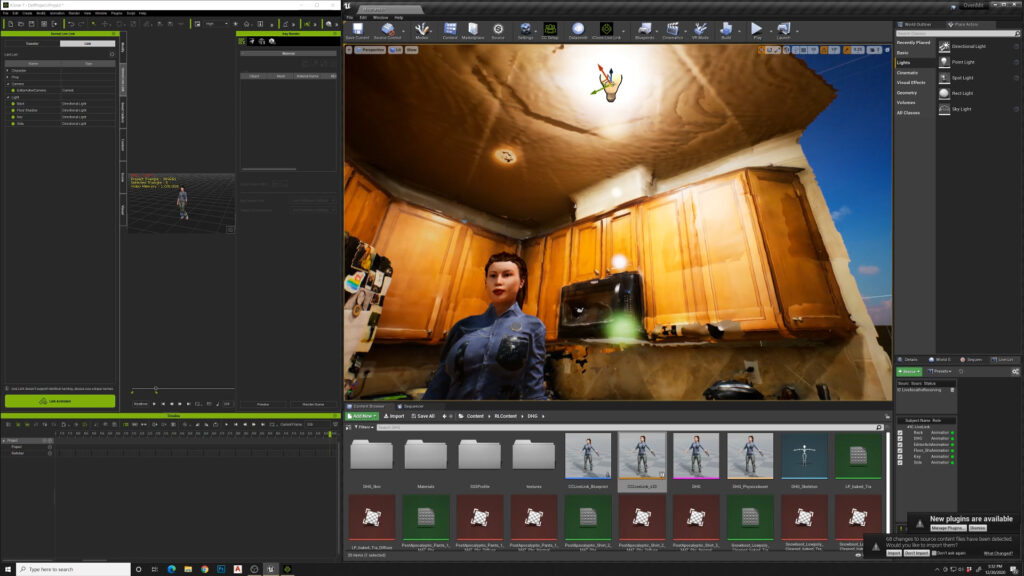Open the Add New dropdown in Content Browser
1024x576 pixels.
coord(362,416)
